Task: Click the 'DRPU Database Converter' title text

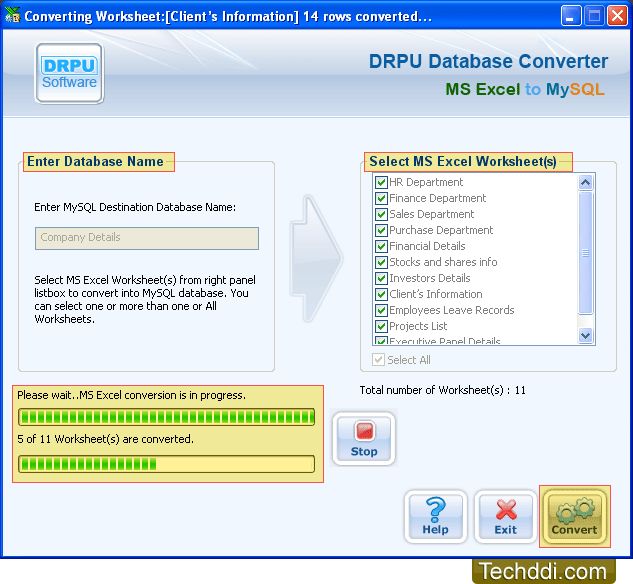Action: point(488,62)
